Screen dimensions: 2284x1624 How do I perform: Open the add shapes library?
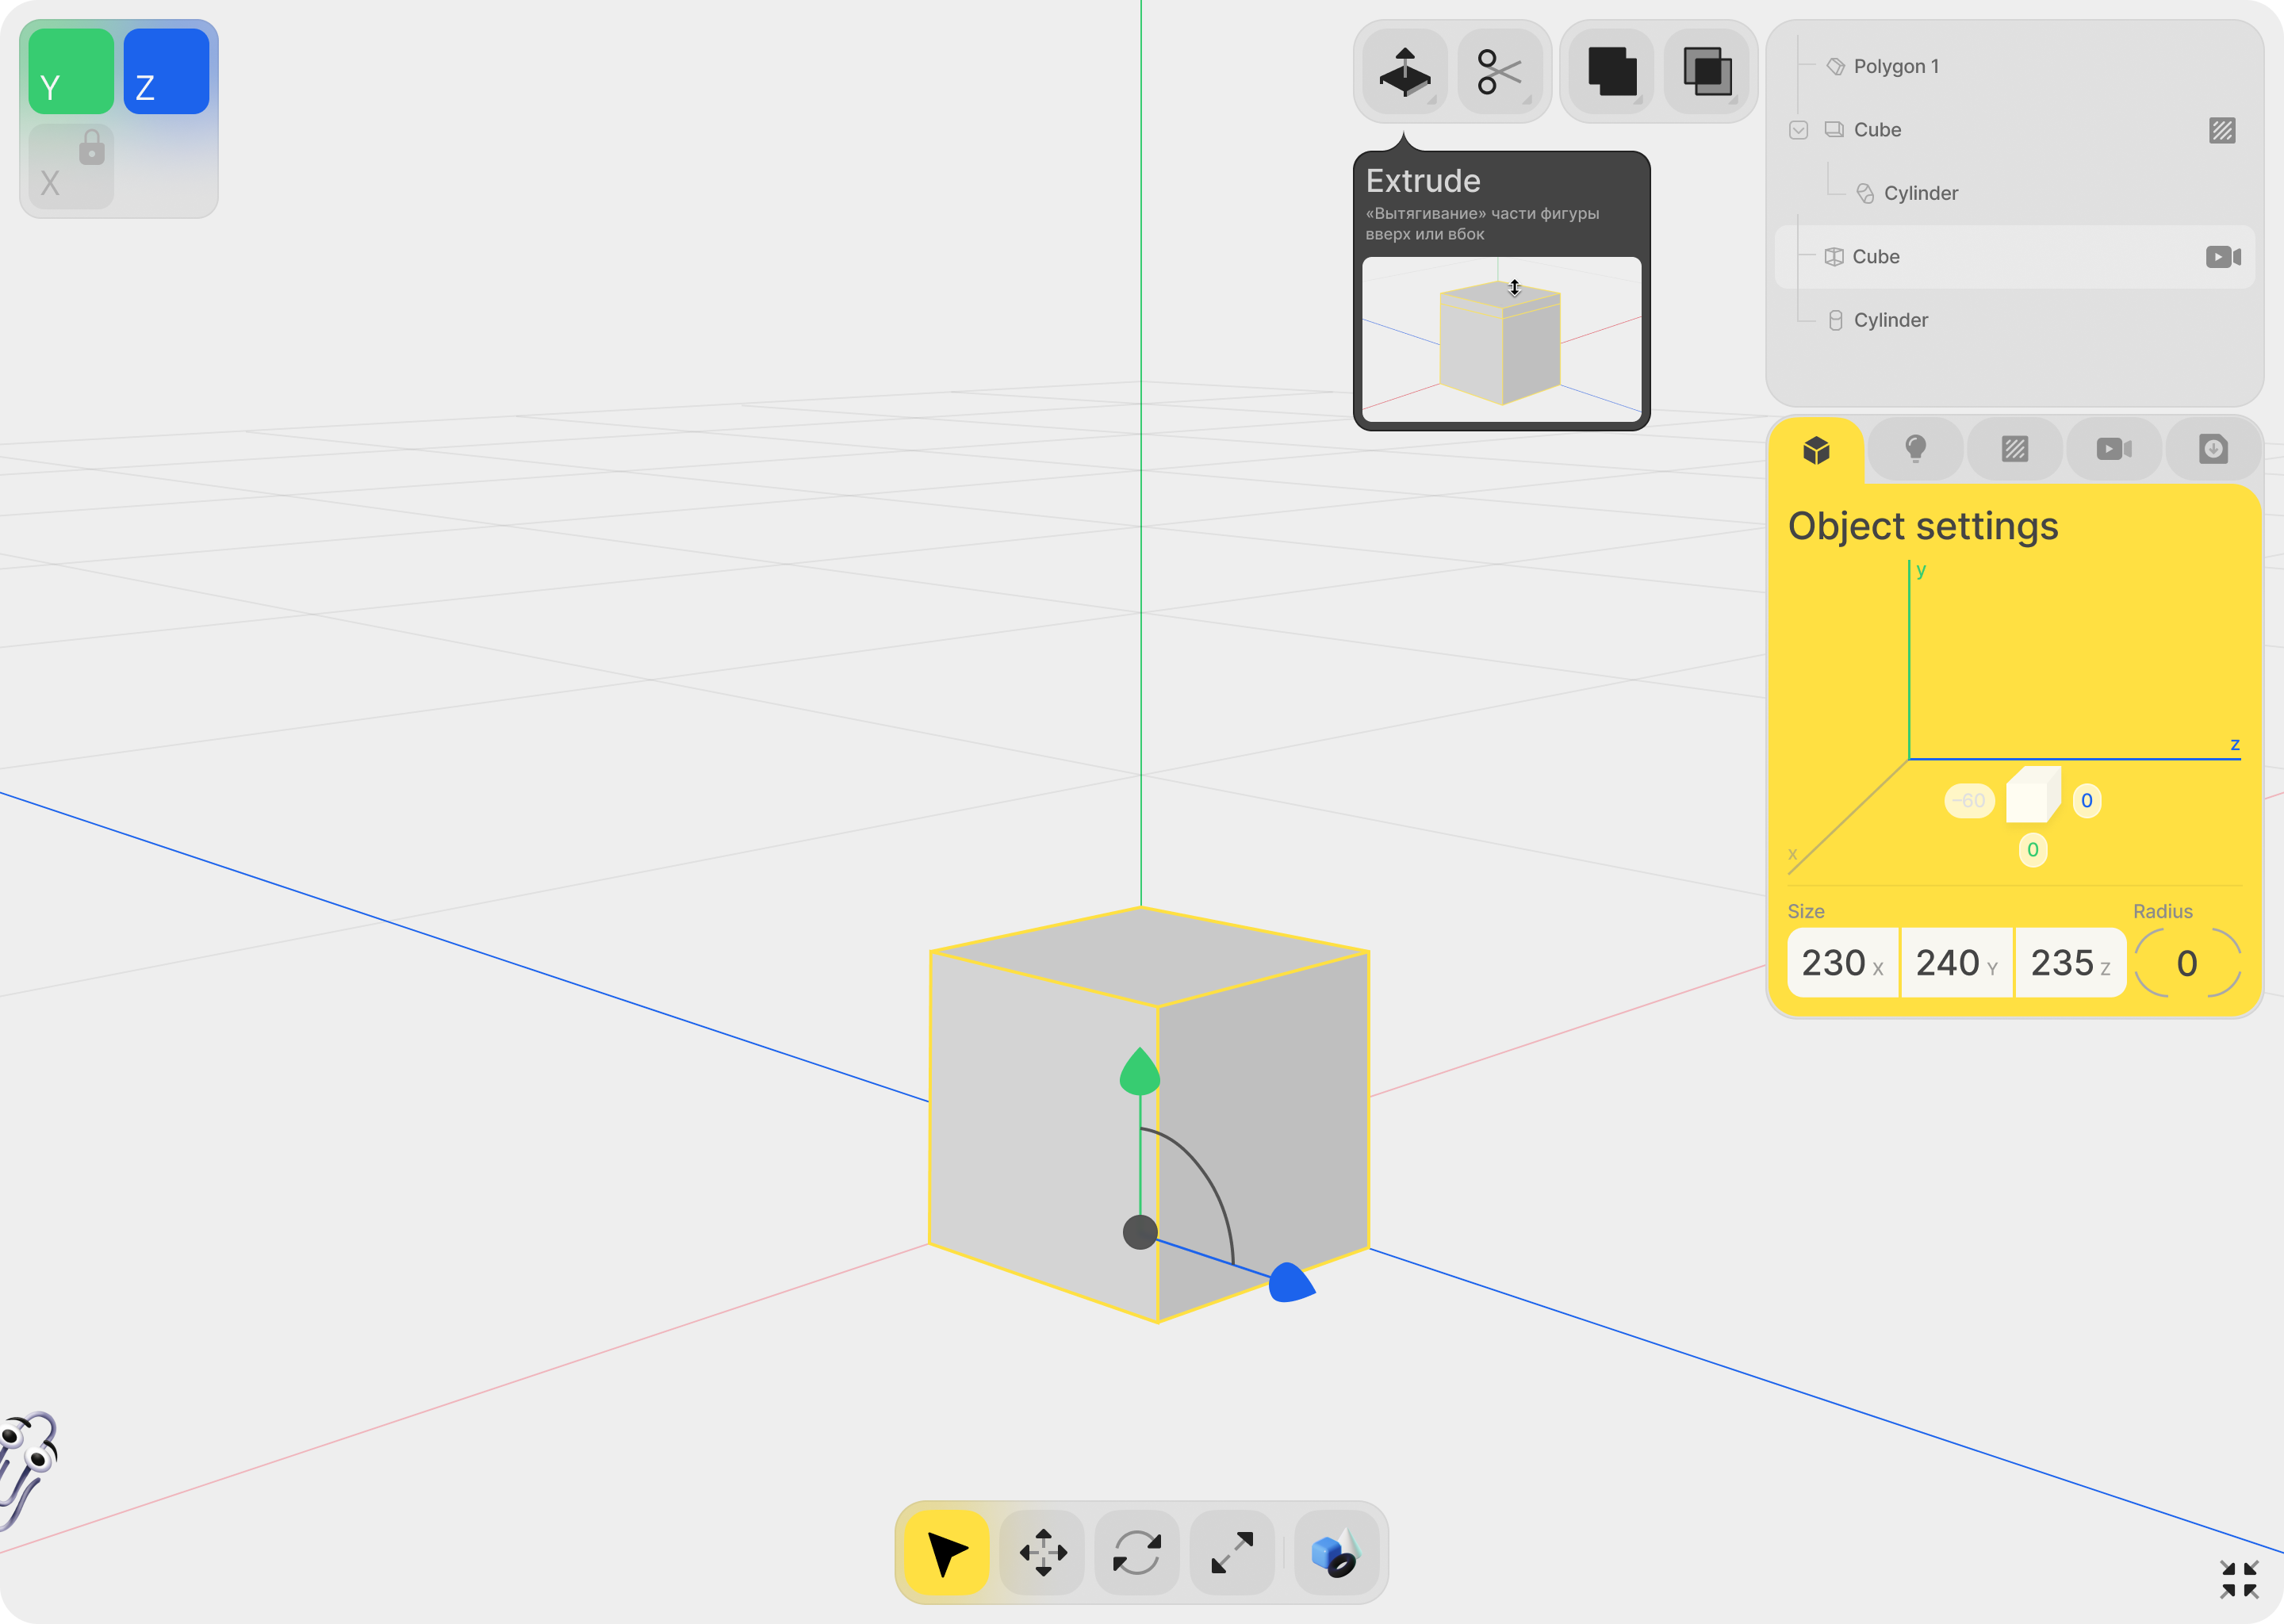(x=1336, y=1552)
